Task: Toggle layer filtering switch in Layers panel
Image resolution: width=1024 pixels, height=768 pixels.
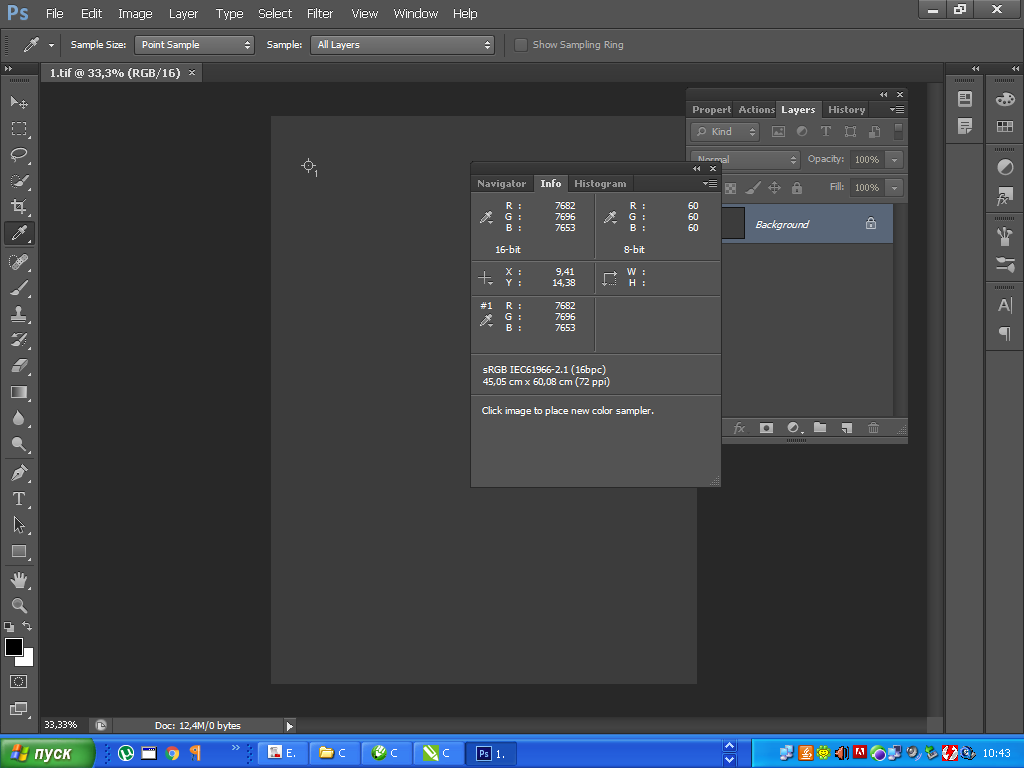Action: tap(898, 131)
